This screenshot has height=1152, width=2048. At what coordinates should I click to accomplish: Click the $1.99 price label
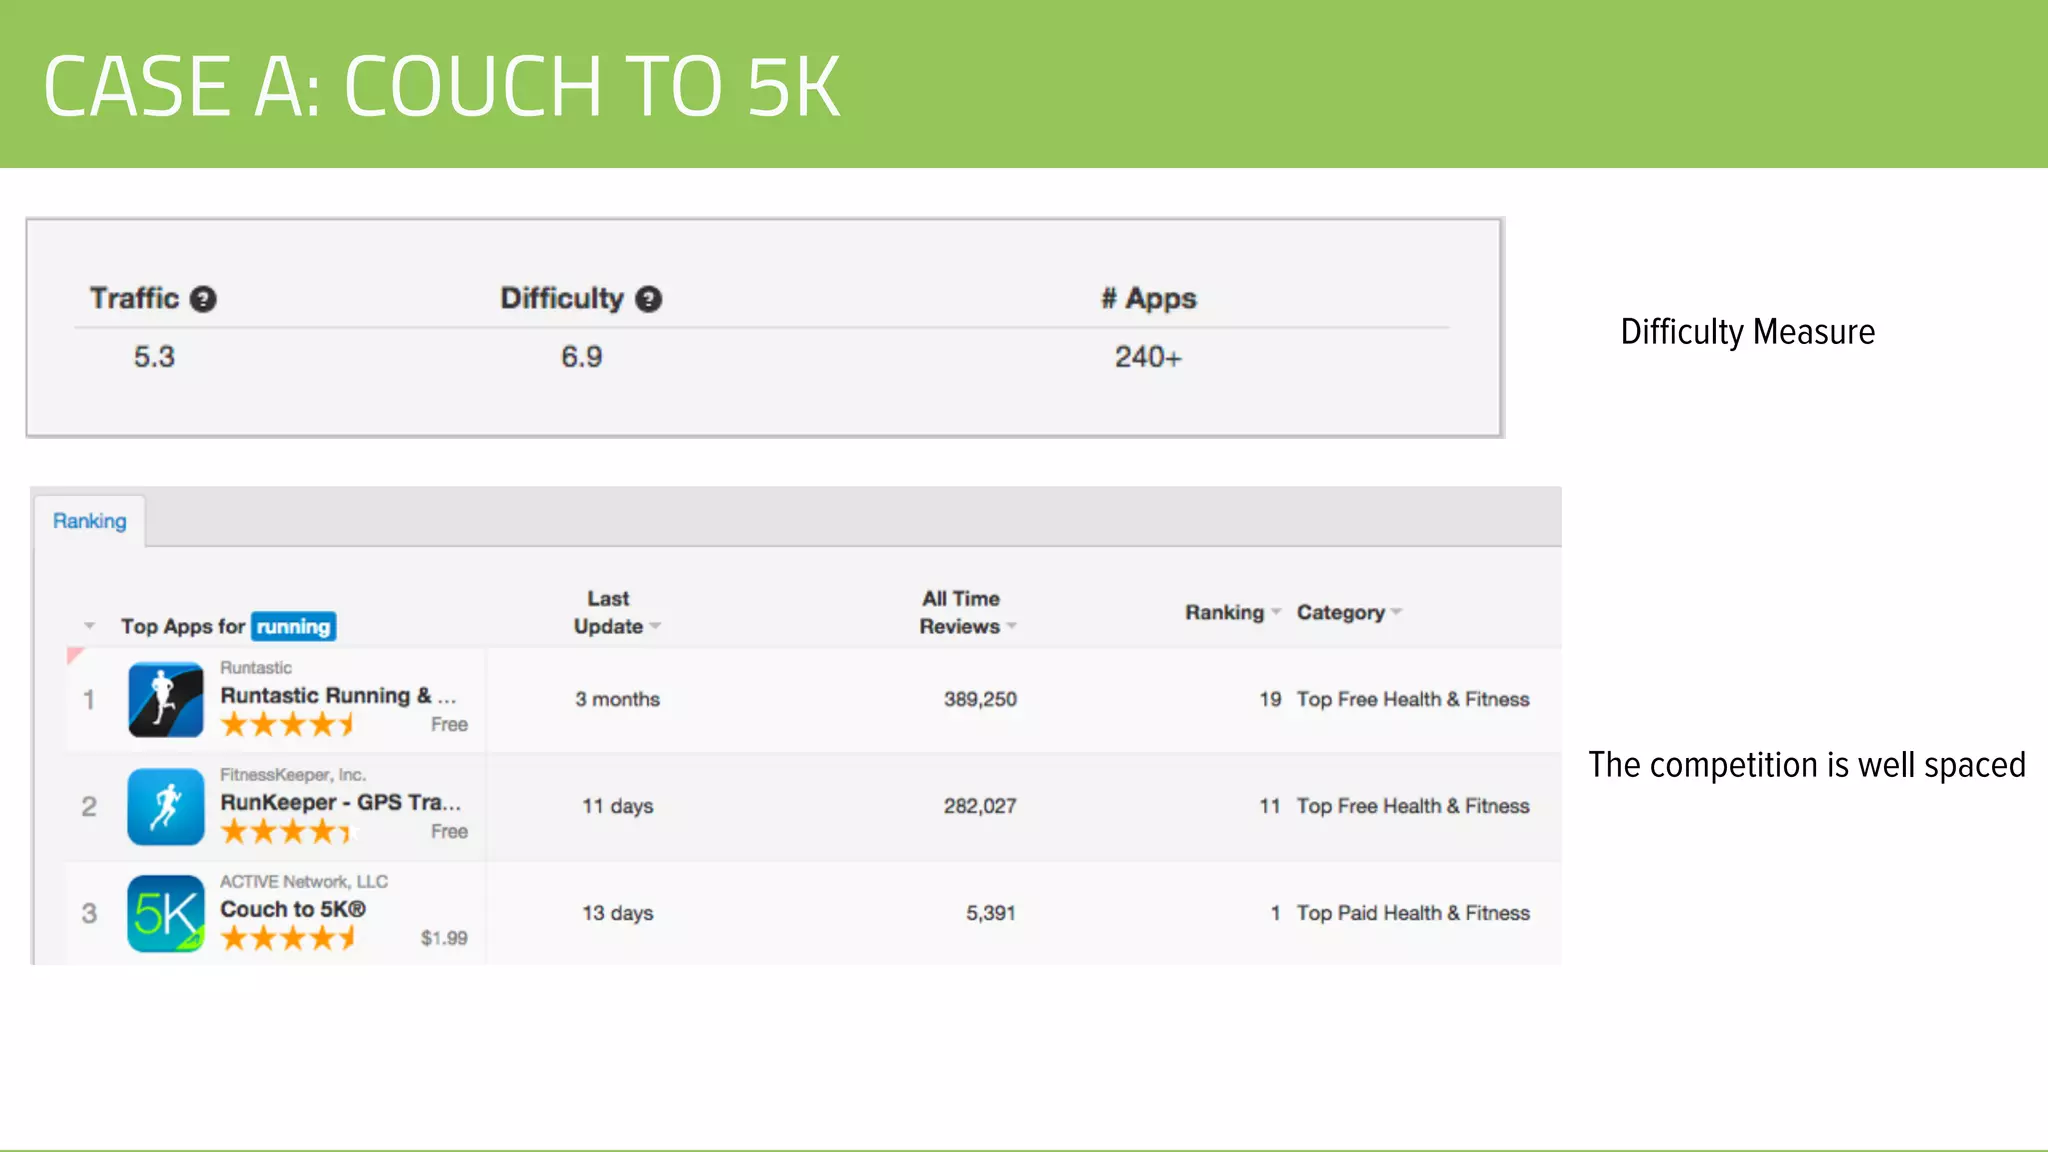click(444, 938)
